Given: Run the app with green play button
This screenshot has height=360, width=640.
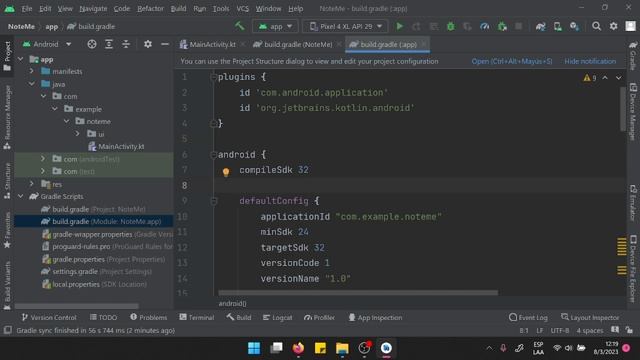Looking at the screenshot, I should tap(400, 26).
